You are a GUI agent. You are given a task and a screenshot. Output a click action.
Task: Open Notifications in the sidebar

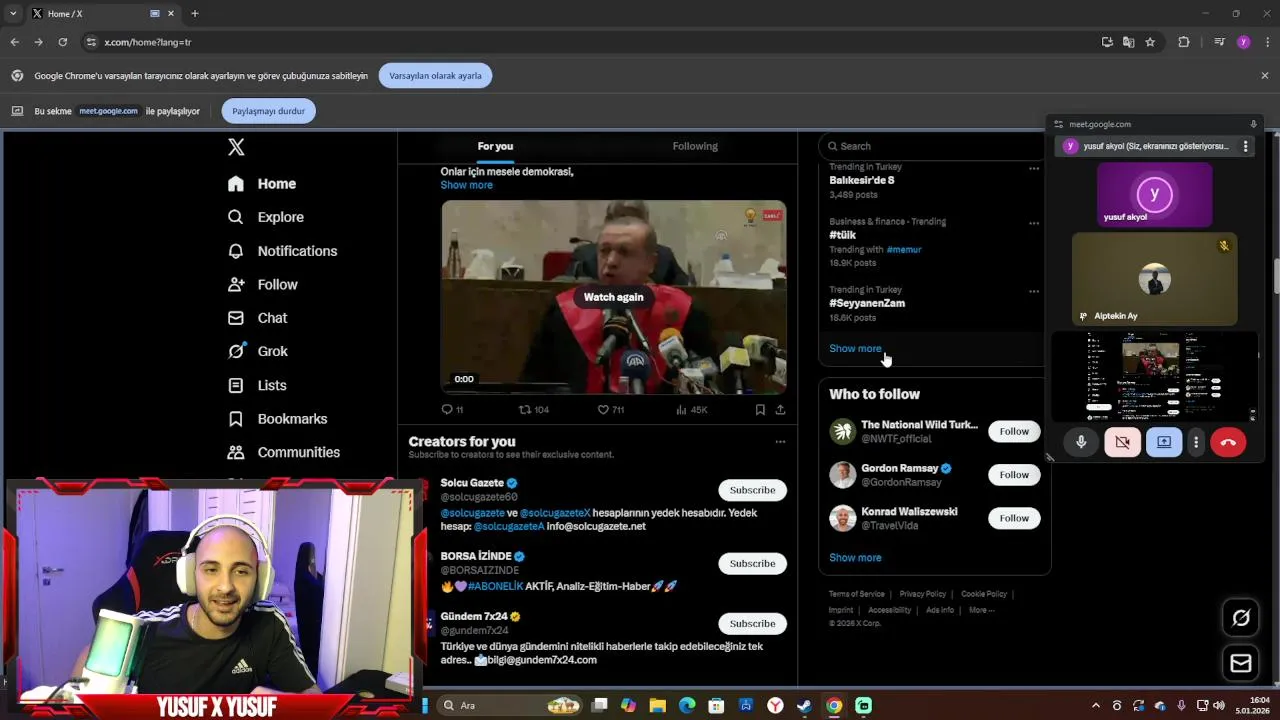[282, 251]
